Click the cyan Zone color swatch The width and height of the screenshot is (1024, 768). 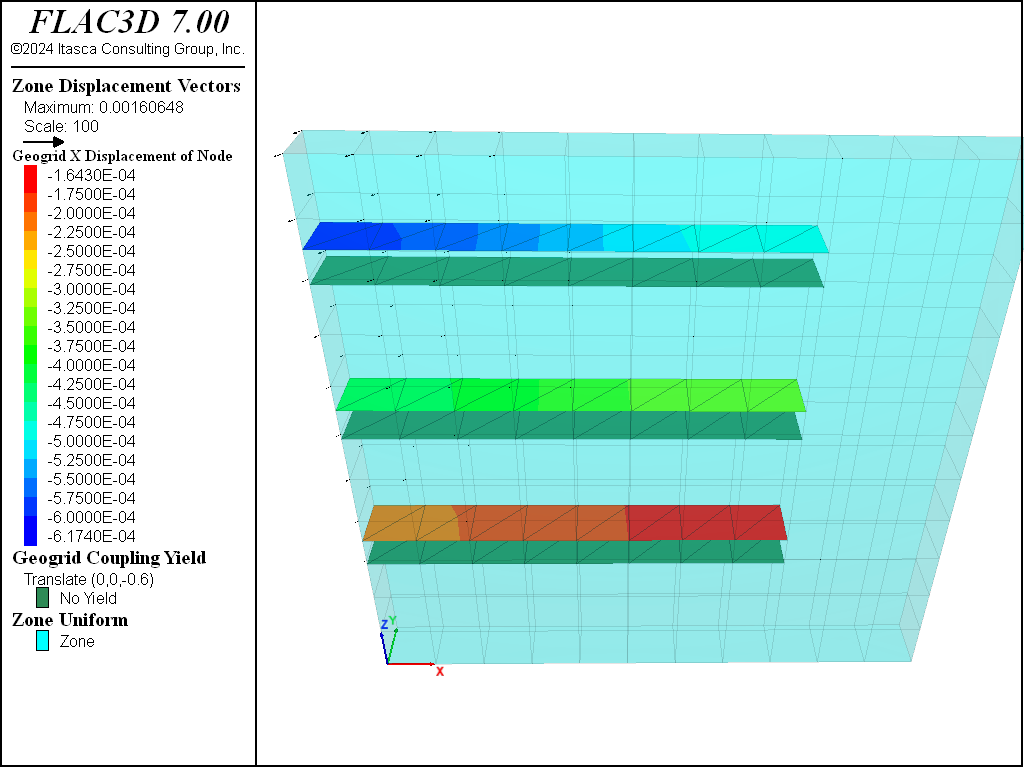(42, 641)
